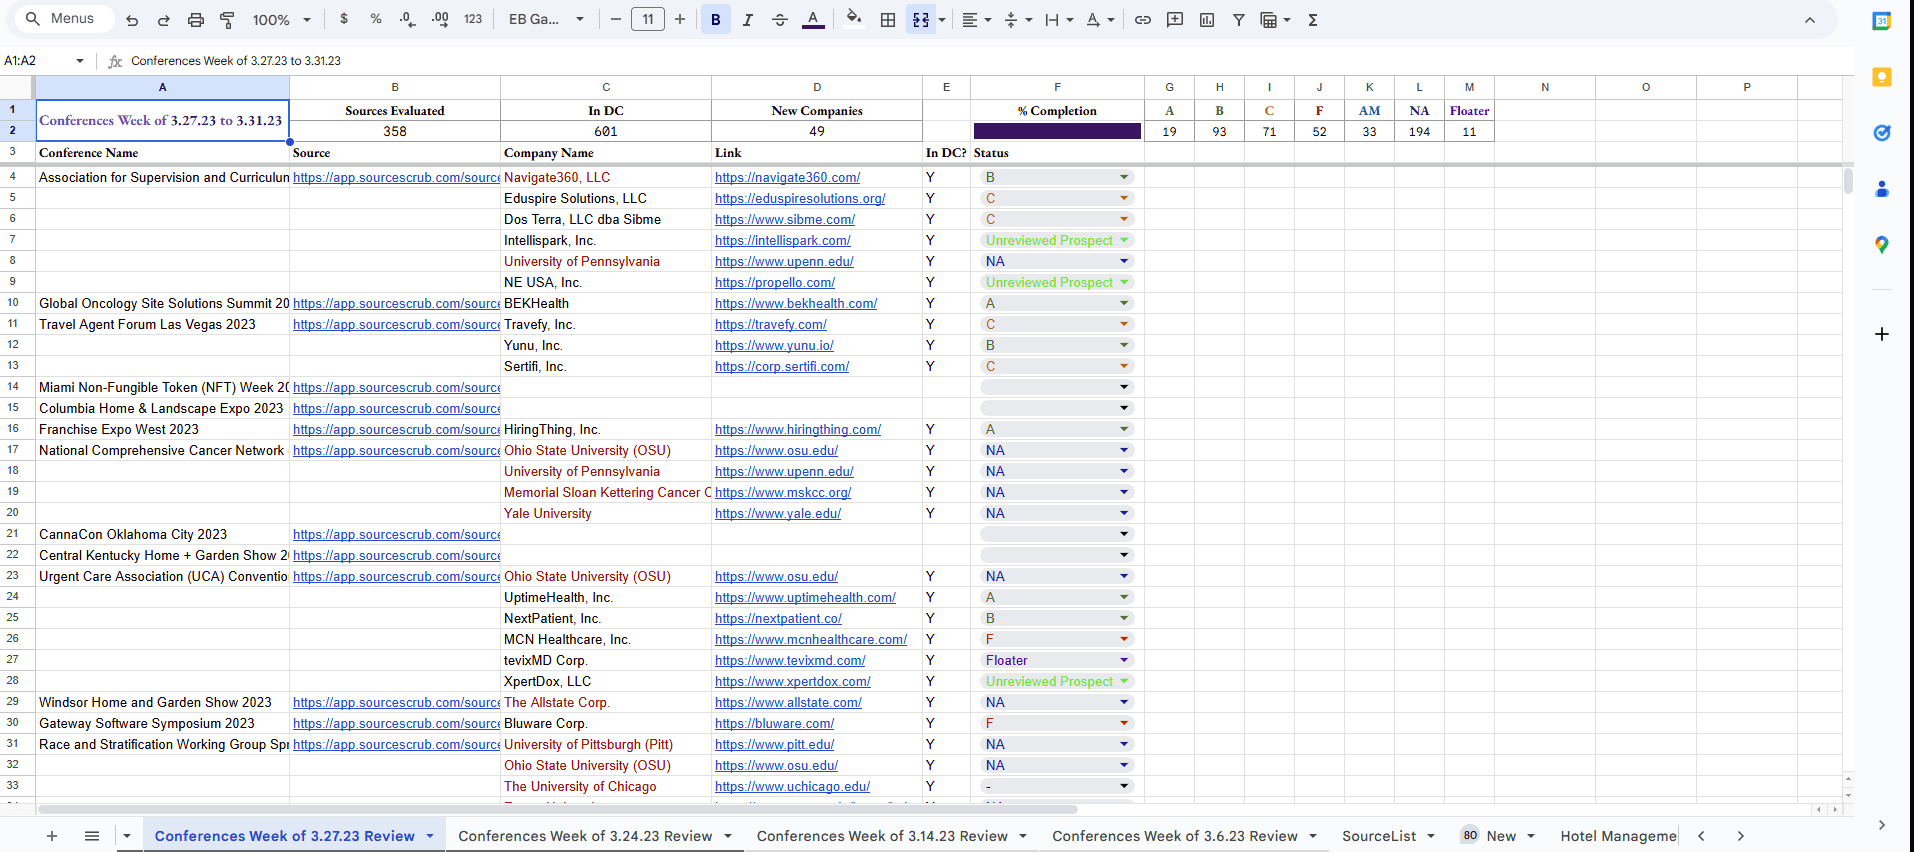Open Google Keep side panel icon

point(1882,77)
